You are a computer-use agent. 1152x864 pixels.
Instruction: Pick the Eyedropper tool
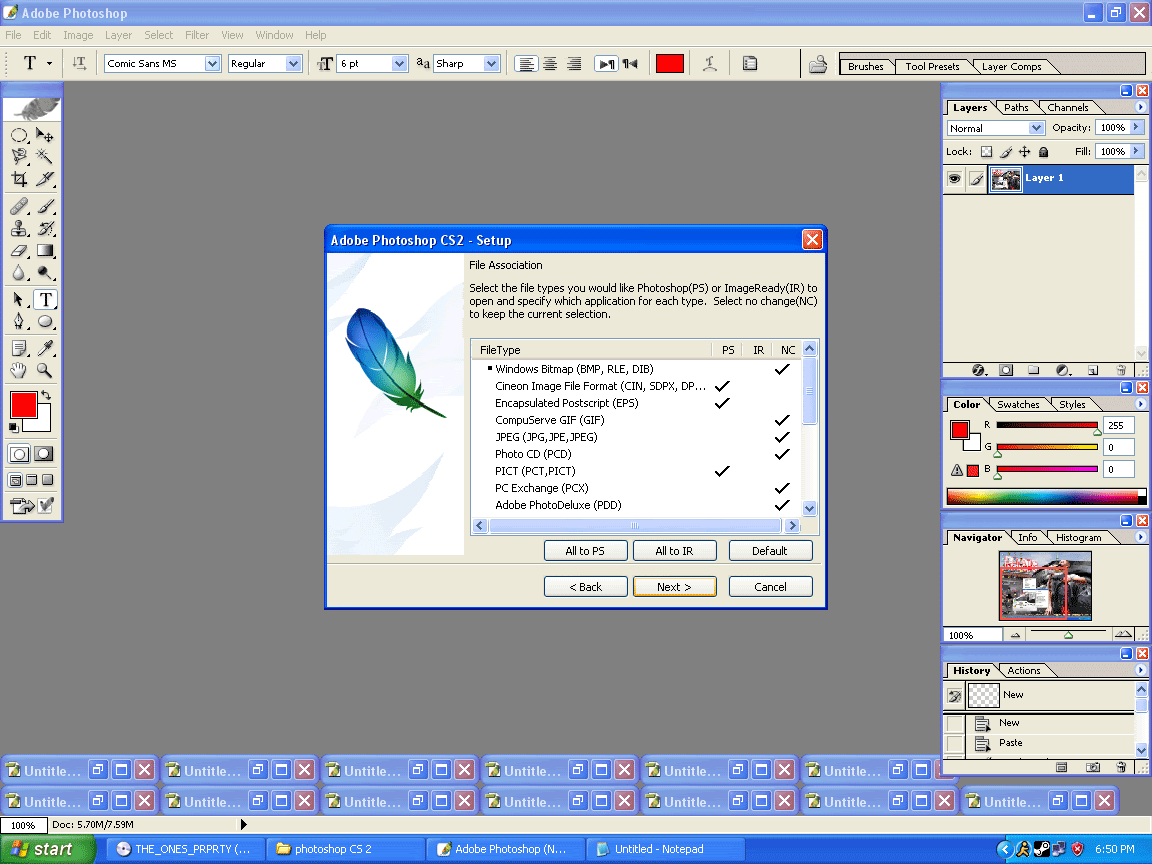(45, 348)
